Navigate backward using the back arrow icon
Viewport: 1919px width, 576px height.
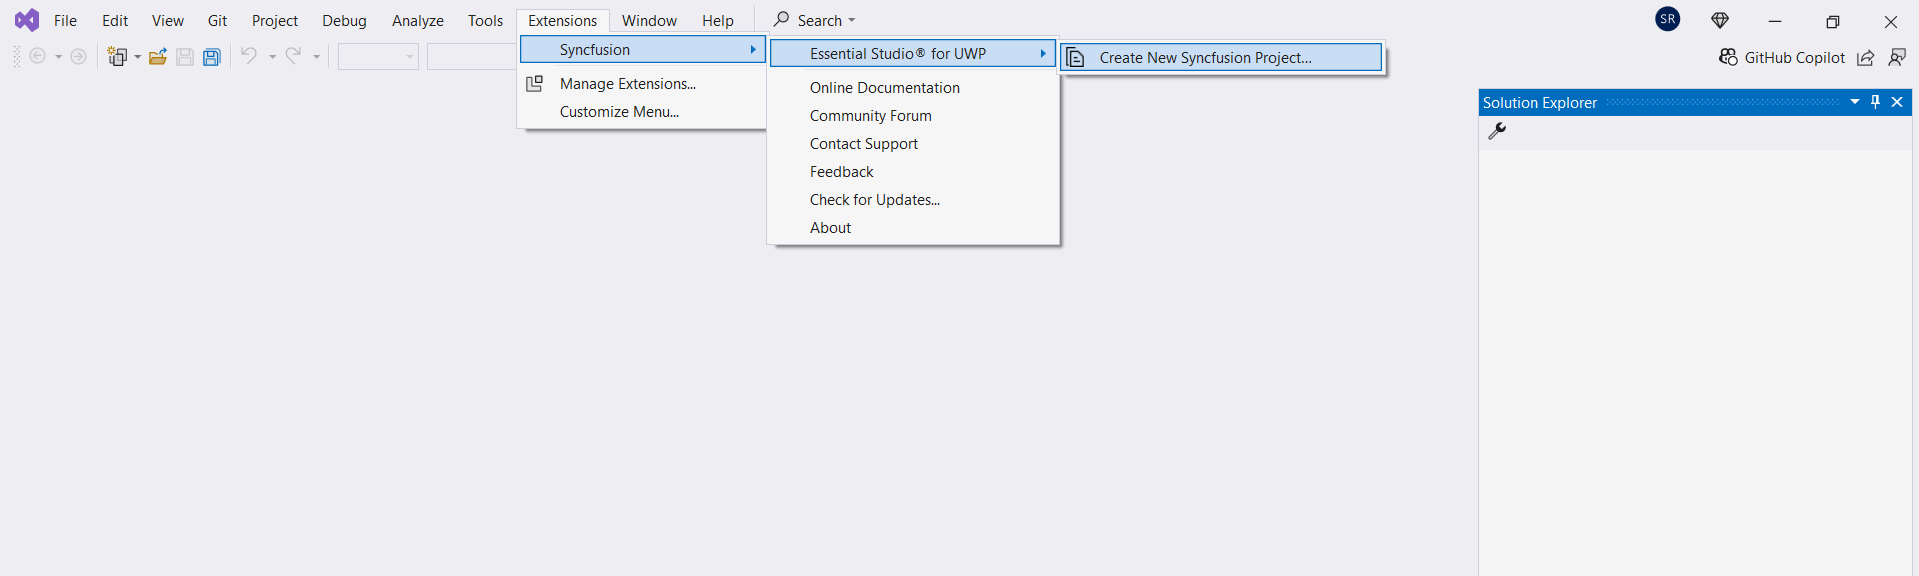[38, 57]
